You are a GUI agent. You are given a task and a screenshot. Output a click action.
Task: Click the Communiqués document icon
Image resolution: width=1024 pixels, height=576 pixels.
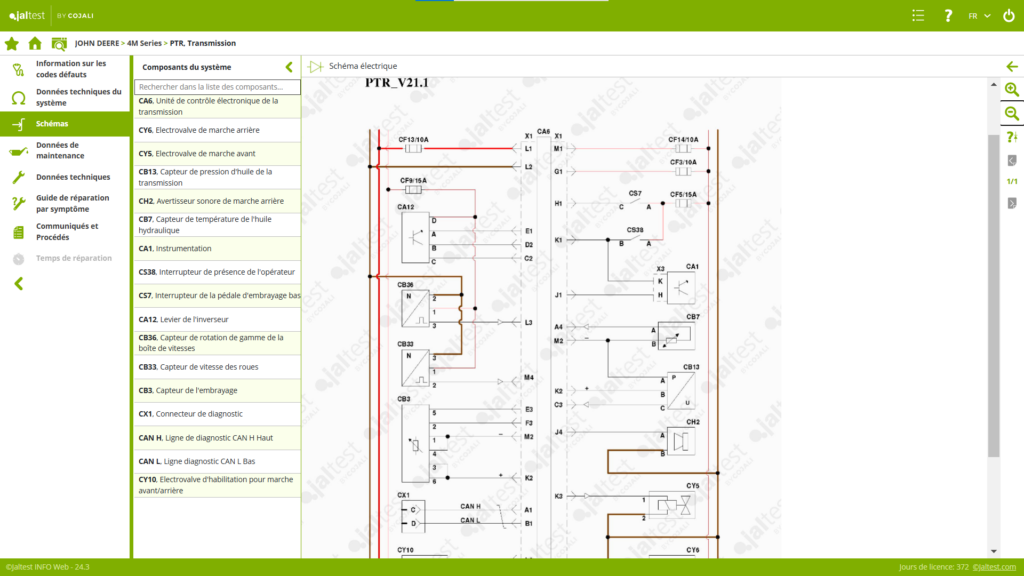coord(18,232)
